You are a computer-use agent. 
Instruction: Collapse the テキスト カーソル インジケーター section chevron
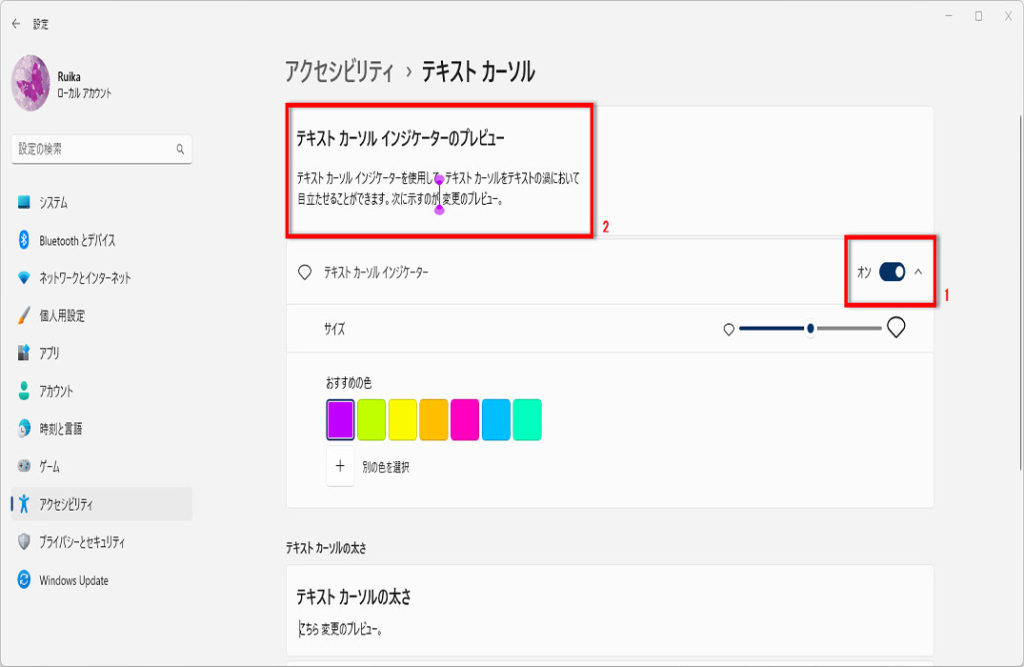(x=919, y=272)
